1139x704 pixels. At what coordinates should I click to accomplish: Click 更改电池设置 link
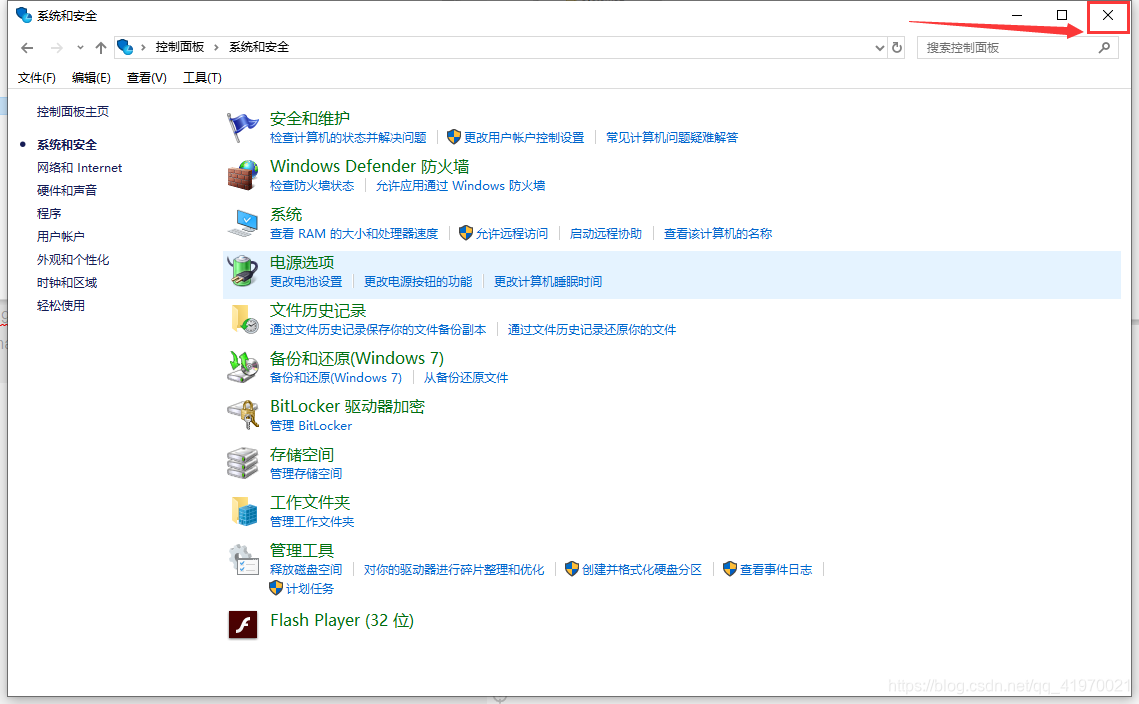pyautogui.click(x=306, y=282)
